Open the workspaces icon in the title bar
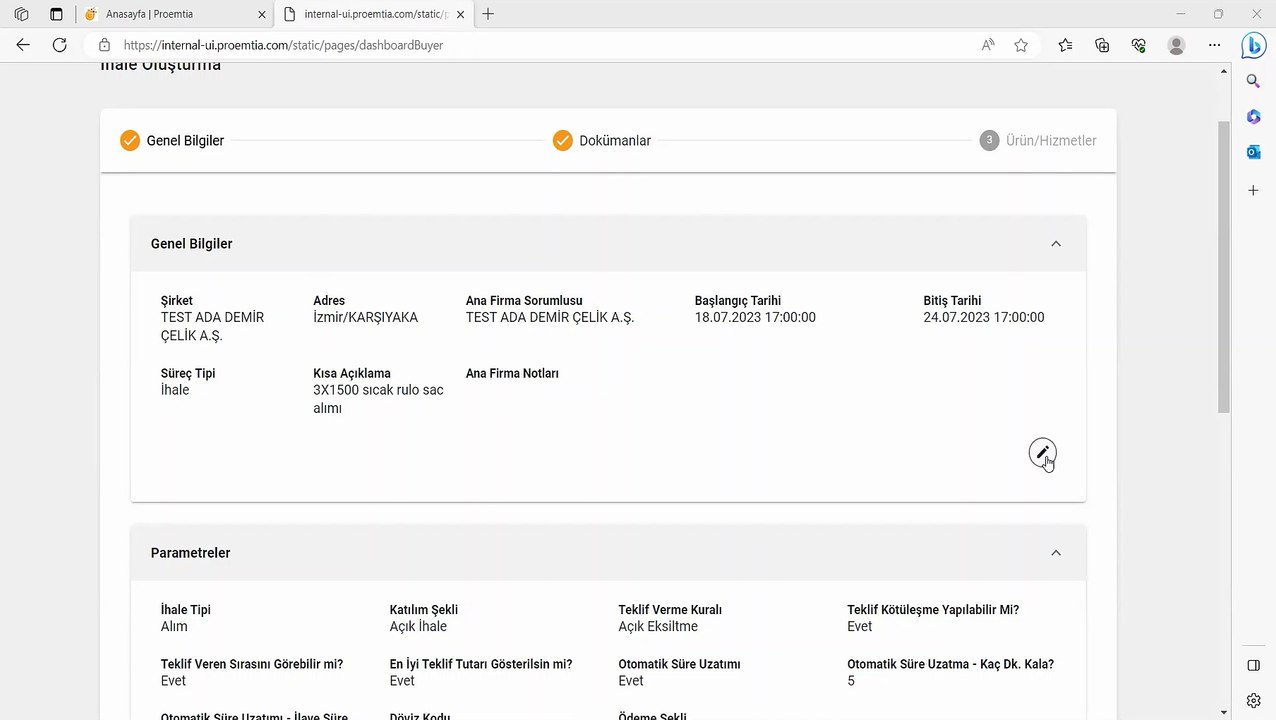Image resolution: width=1276 pixels, height=720 pixels. tap(21, 14)
